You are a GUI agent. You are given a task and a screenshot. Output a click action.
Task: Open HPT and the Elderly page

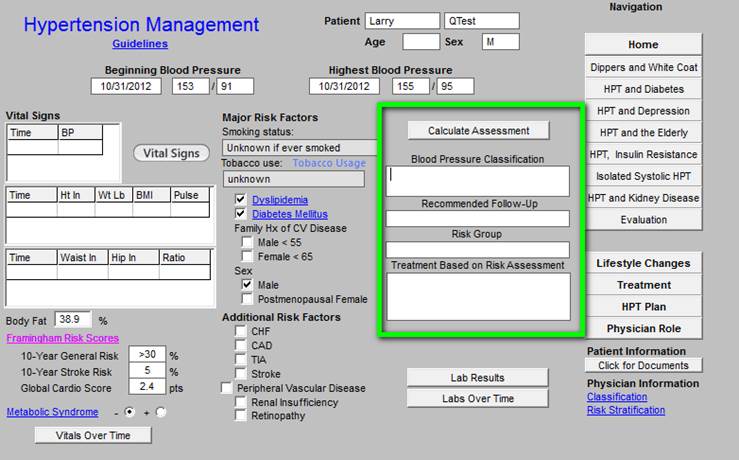[x=643, y=132]
